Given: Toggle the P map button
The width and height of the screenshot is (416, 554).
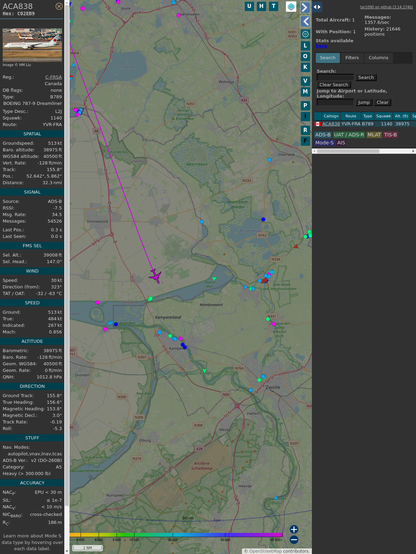Looking at the screenshot, I should 305,105.
